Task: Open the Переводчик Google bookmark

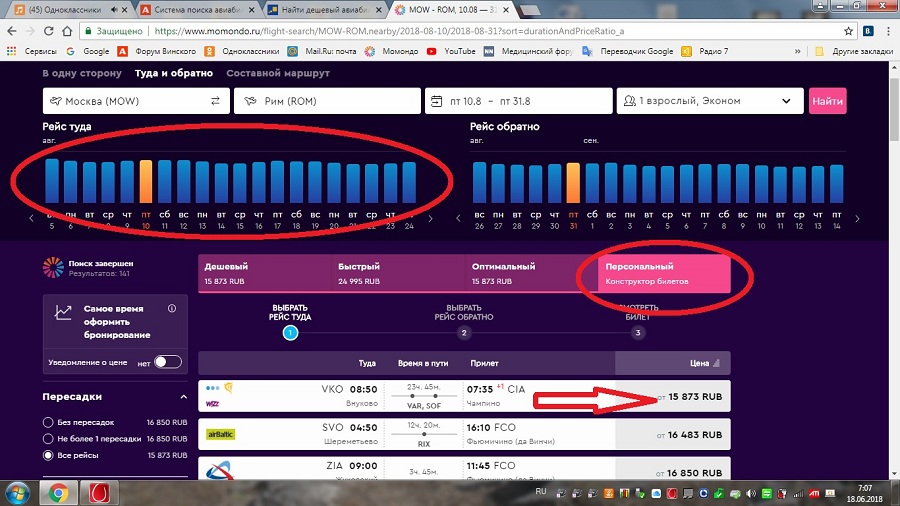Action: click(627, 51)
